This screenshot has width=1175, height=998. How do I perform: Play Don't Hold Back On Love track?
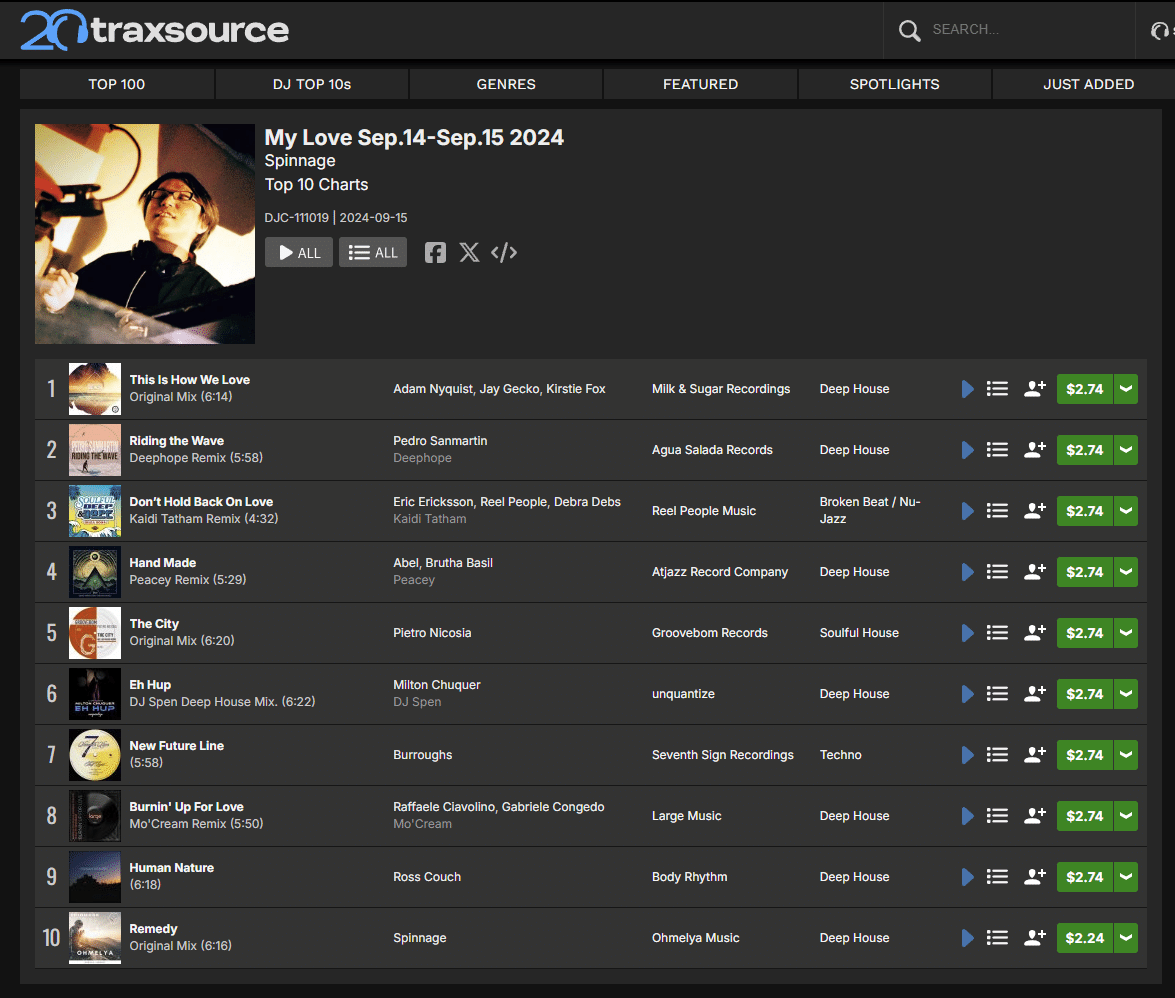coord(967,511)
